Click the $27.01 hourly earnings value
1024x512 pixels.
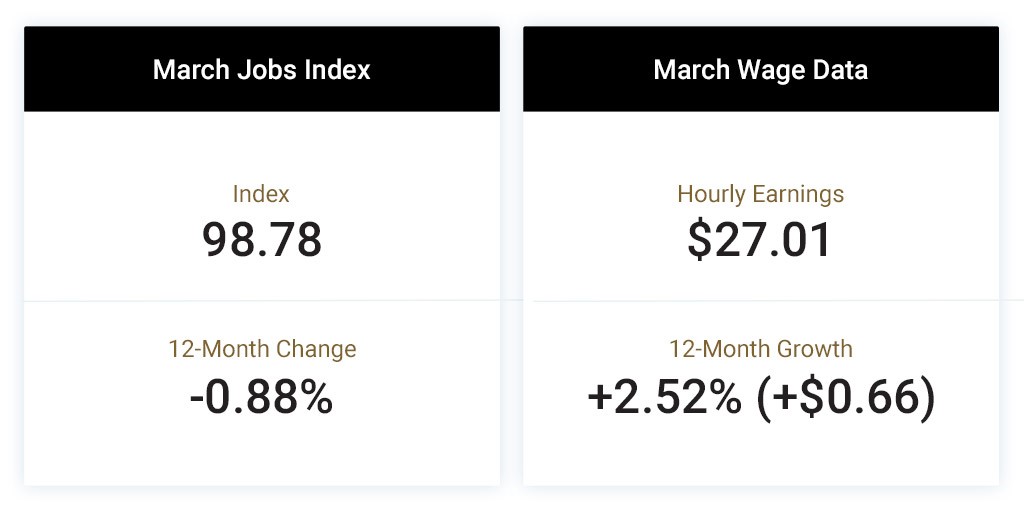point(760,240)
